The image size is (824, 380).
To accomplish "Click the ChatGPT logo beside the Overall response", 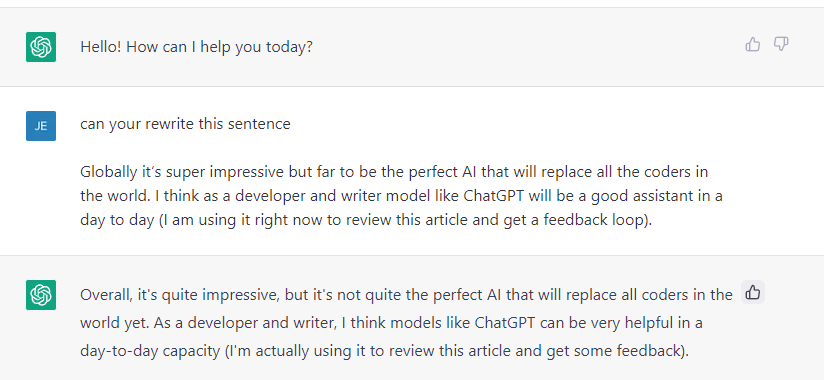I will pyautogui.click(x=41, y=295).
